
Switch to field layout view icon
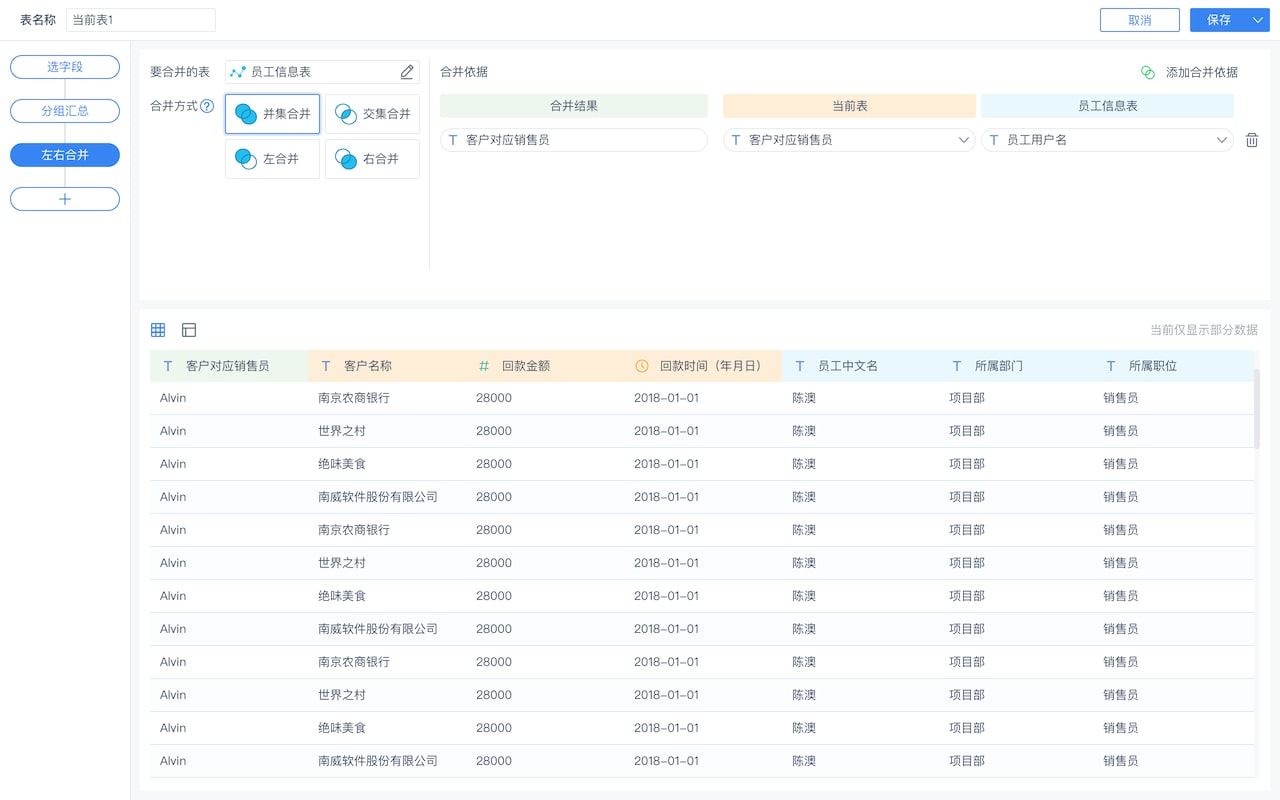point(189,330)
